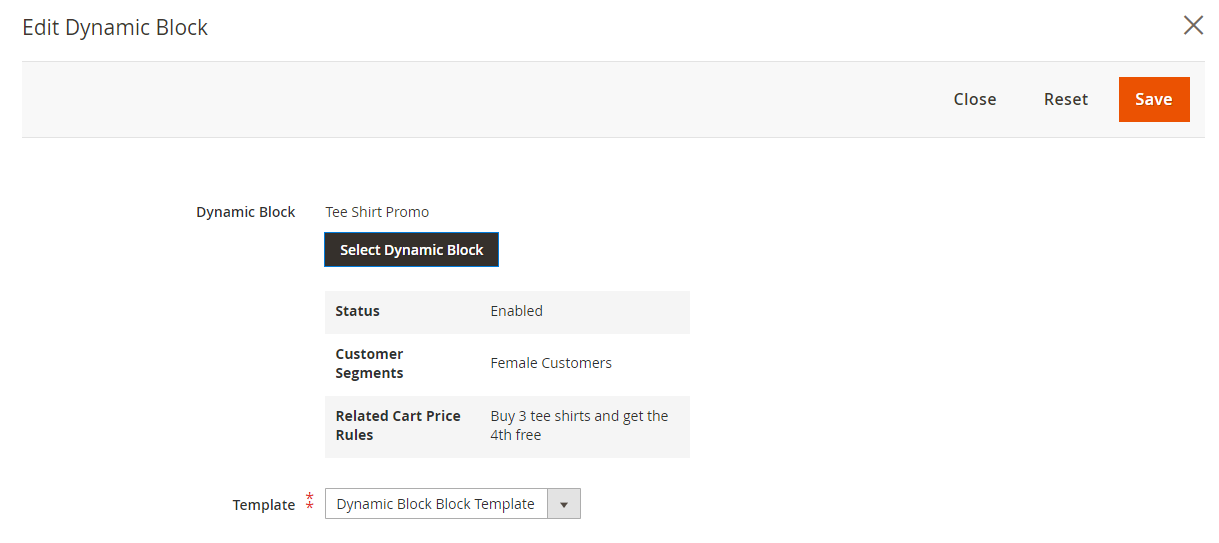Viewport: 1219px width, 543px height.
Task: Click the Dynamic Block Block Template field
Action: (453, 504)
